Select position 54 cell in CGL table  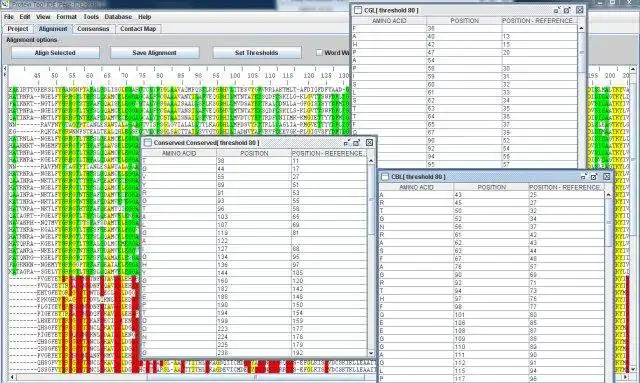click(x=464, y=60)
